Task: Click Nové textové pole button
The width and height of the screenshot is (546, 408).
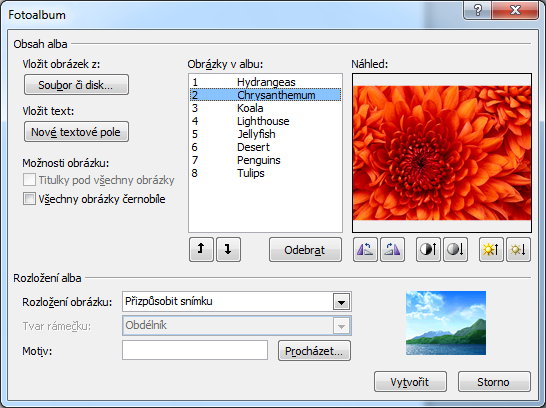Action: coord(76,132)
